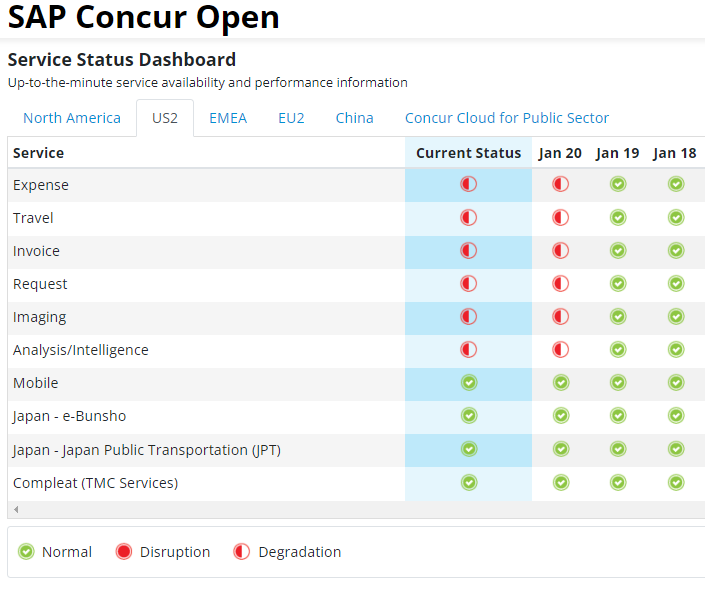
Task: Click the scroll left arrow
Action: (16, 509)
